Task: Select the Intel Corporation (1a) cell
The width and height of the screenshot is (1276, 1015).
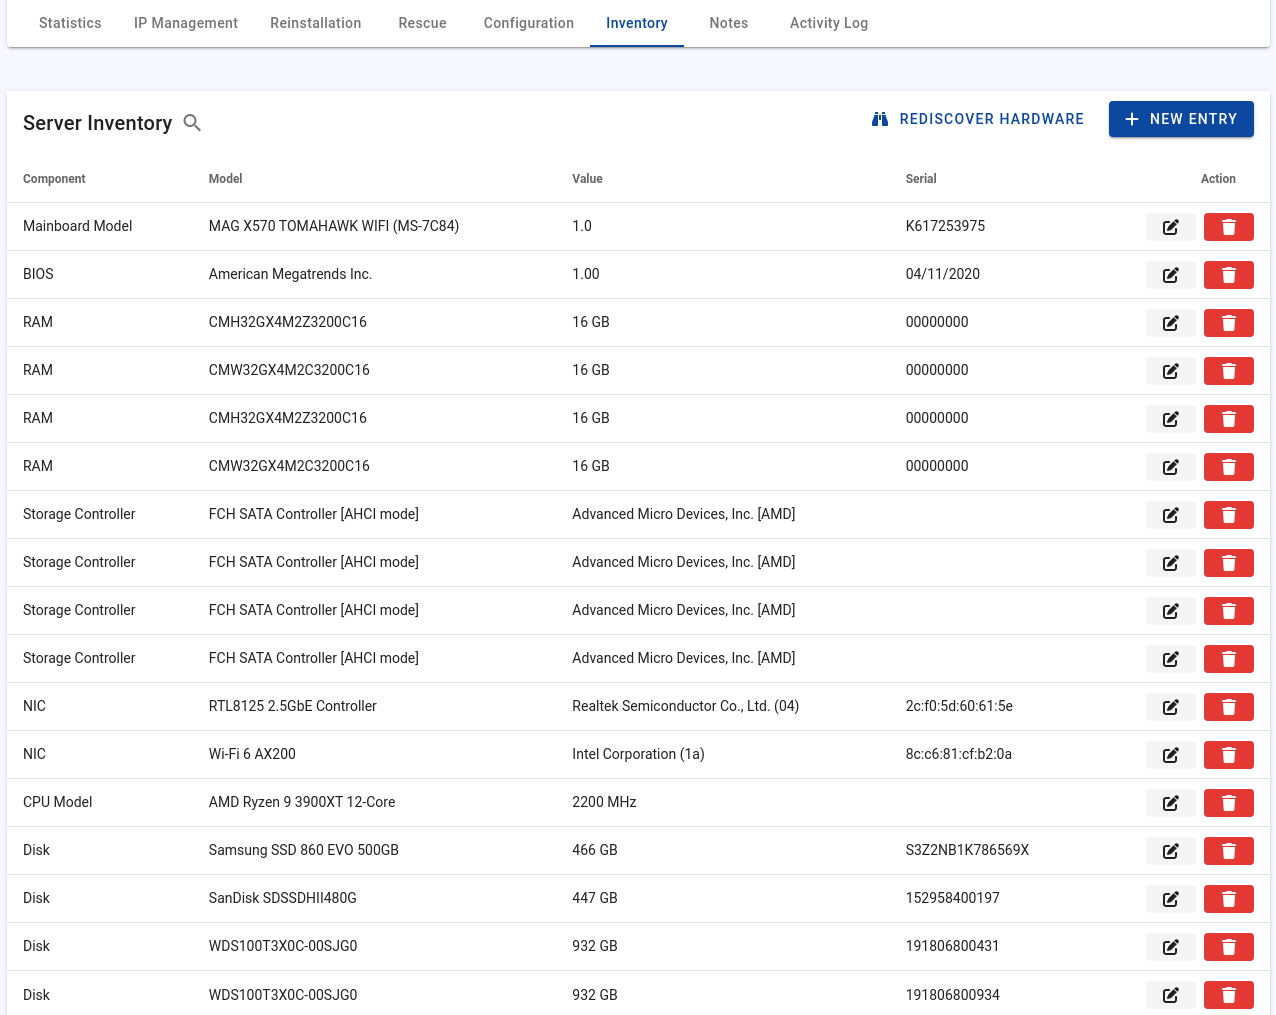Action: coord(638,754)
